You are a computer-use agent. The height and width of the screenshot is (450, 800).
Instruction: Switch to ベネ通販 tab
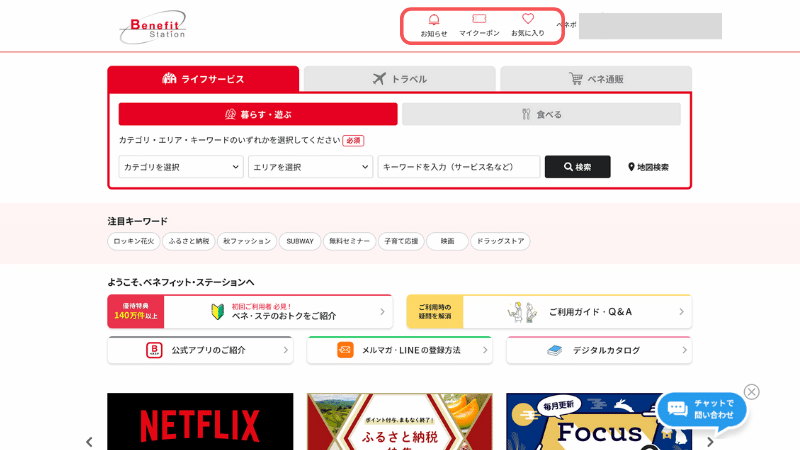(x=596, y=79)
